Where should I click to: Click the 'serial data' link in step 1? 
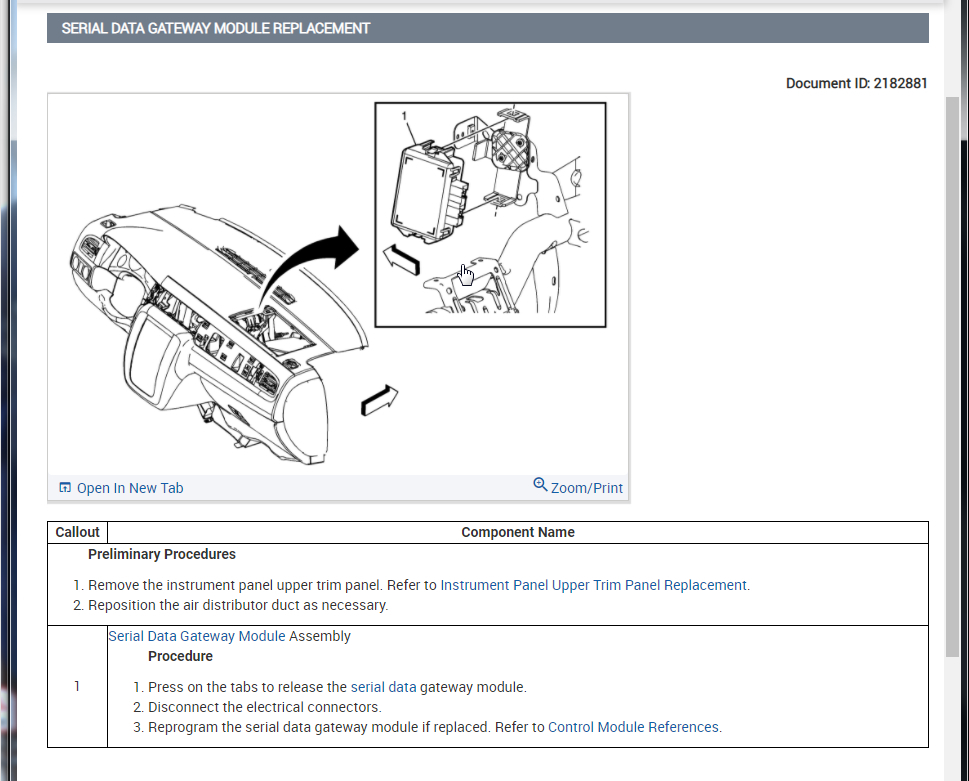click(x=383, y=687)
